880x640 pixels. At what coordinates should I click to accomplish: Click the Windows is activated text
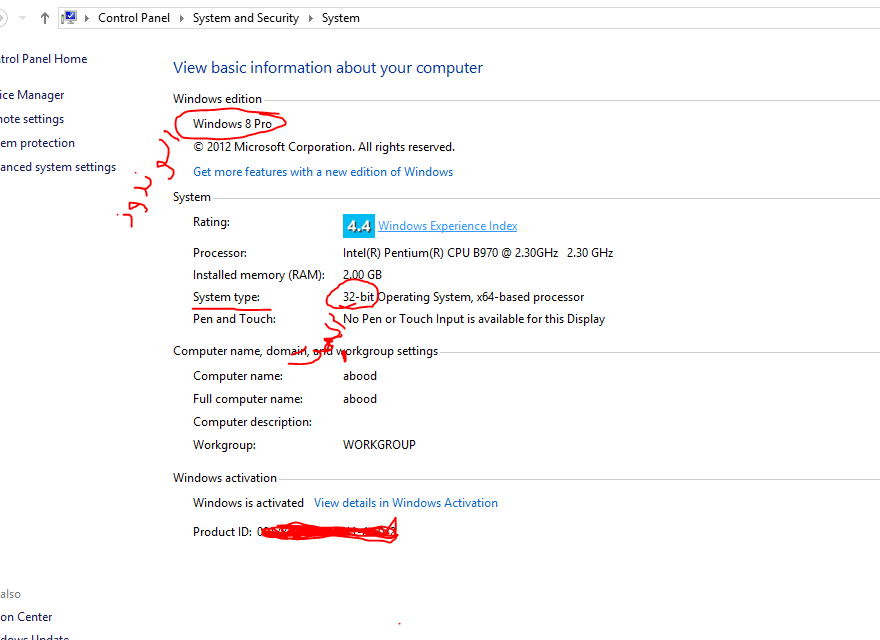248,503
